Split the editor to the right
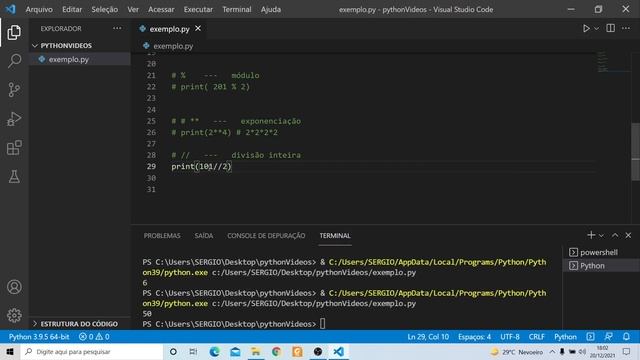The image size is (640, 360). pyautogui.click(x=611, y=28)
